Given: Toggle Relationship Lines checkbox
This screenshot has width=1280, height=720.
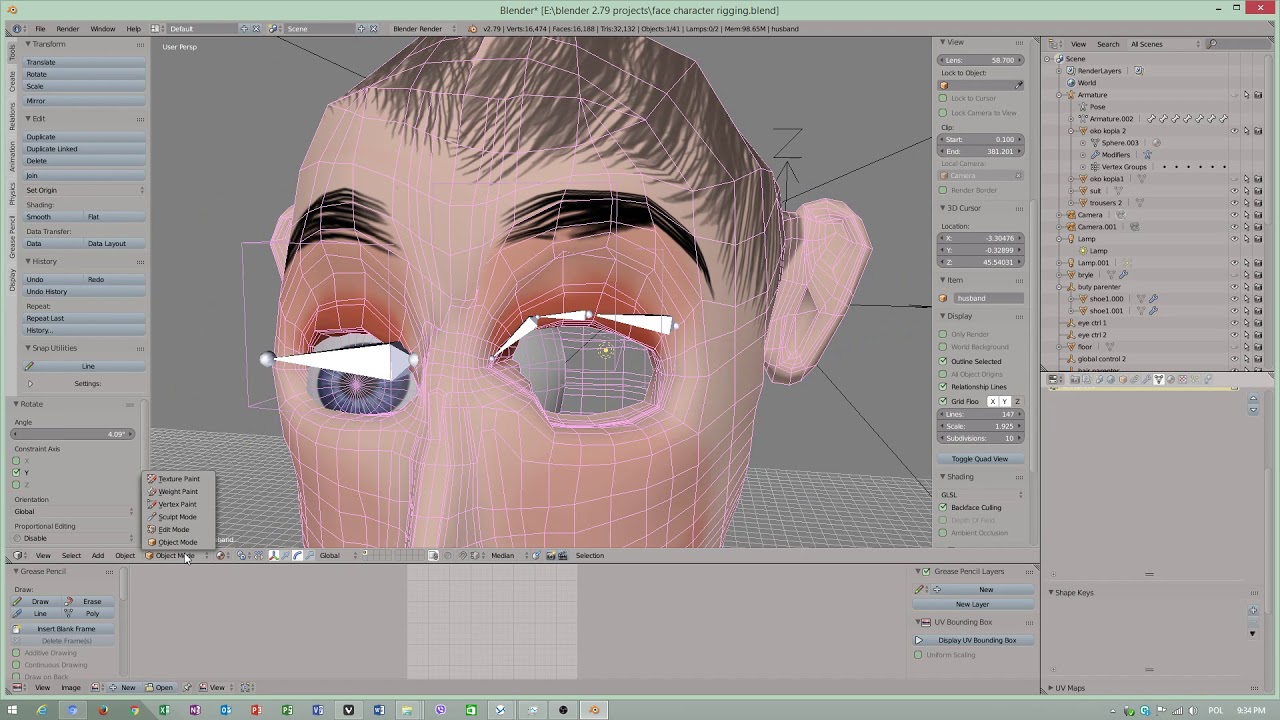Looking at the screenshot, I should tap(943, 387).
